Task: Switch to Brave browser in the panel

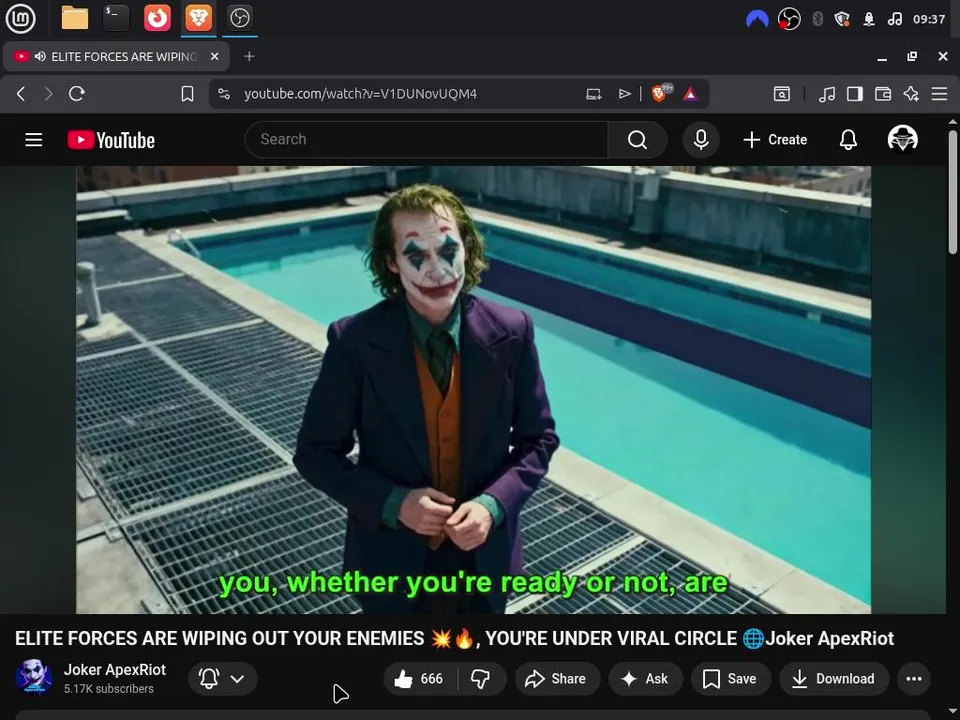Action: tap(198, 18)
